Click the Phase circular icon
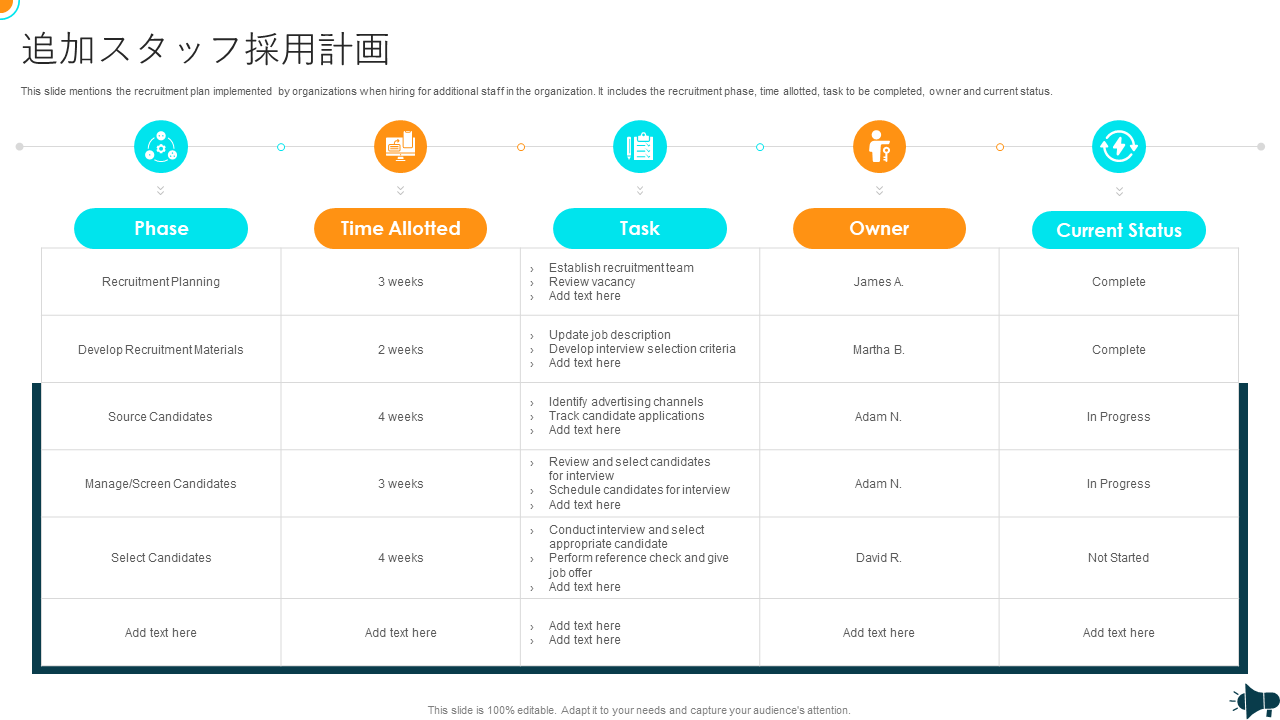The image size is (1280, 720). coord(161,147)
